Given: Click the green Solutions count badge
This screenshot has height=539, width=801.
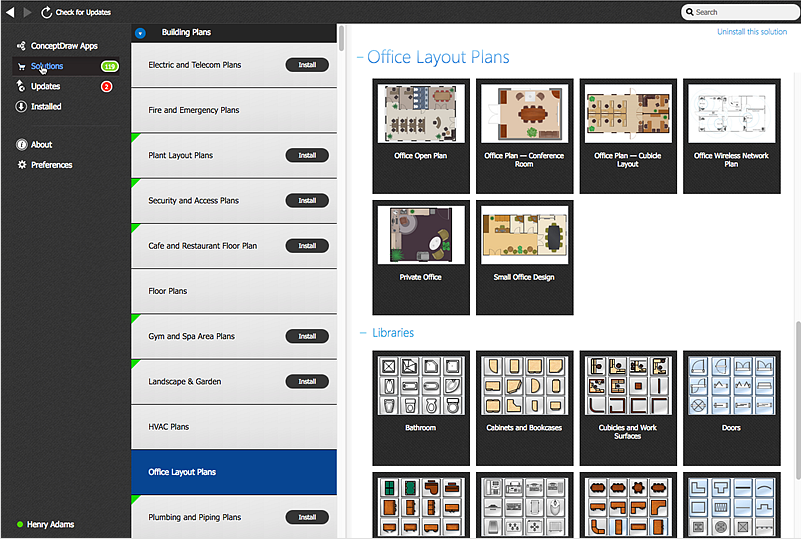Looking at the screenshot, I should click(x=109, y=66).
